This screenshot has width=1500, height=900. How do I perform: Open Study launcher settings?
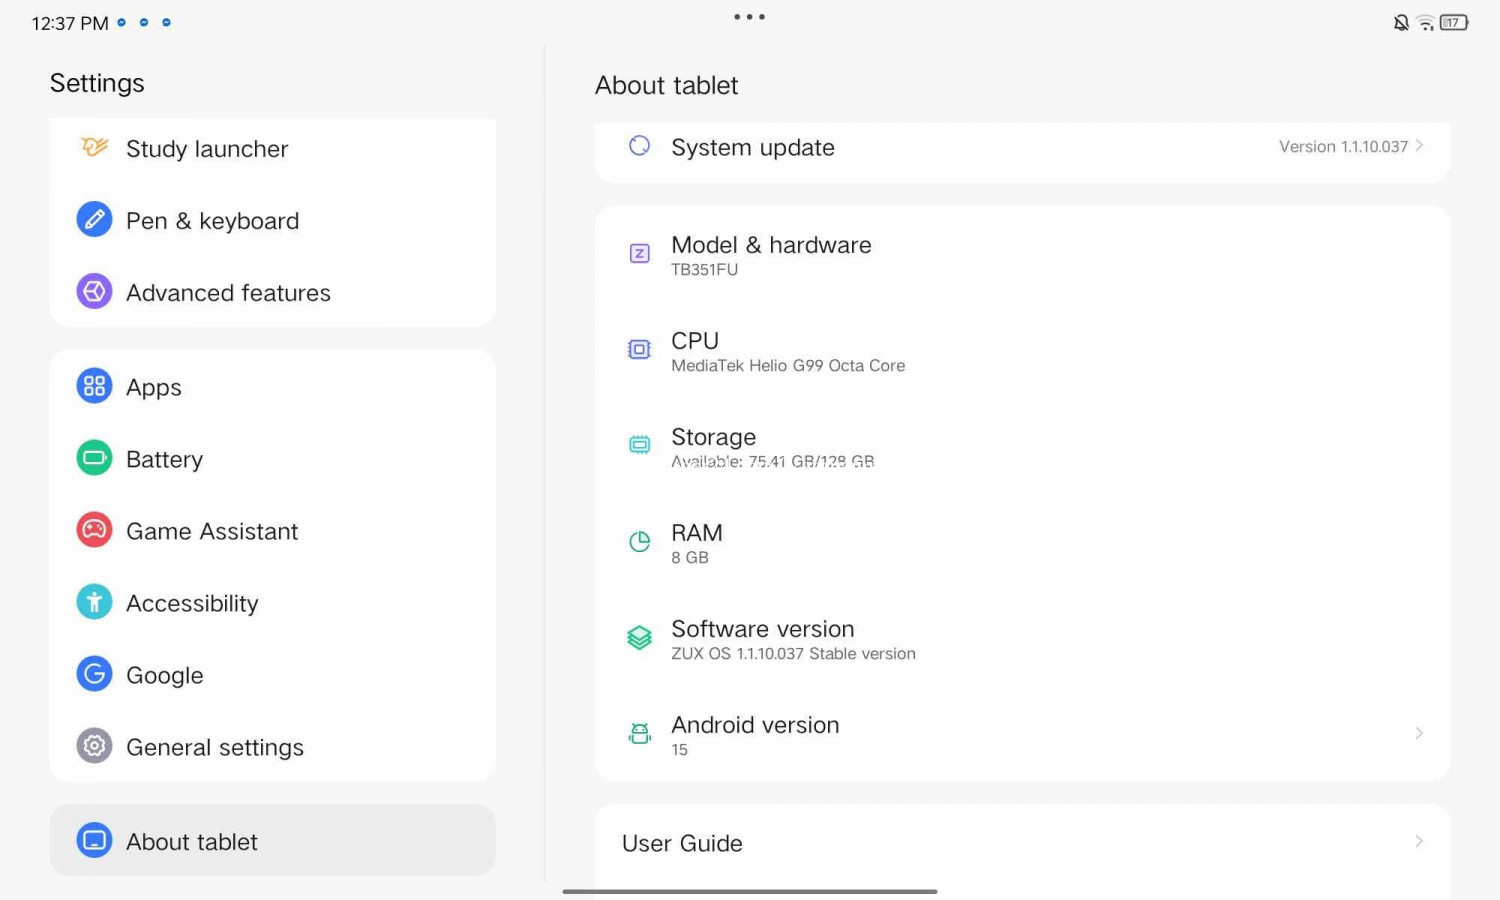[272, 149]
